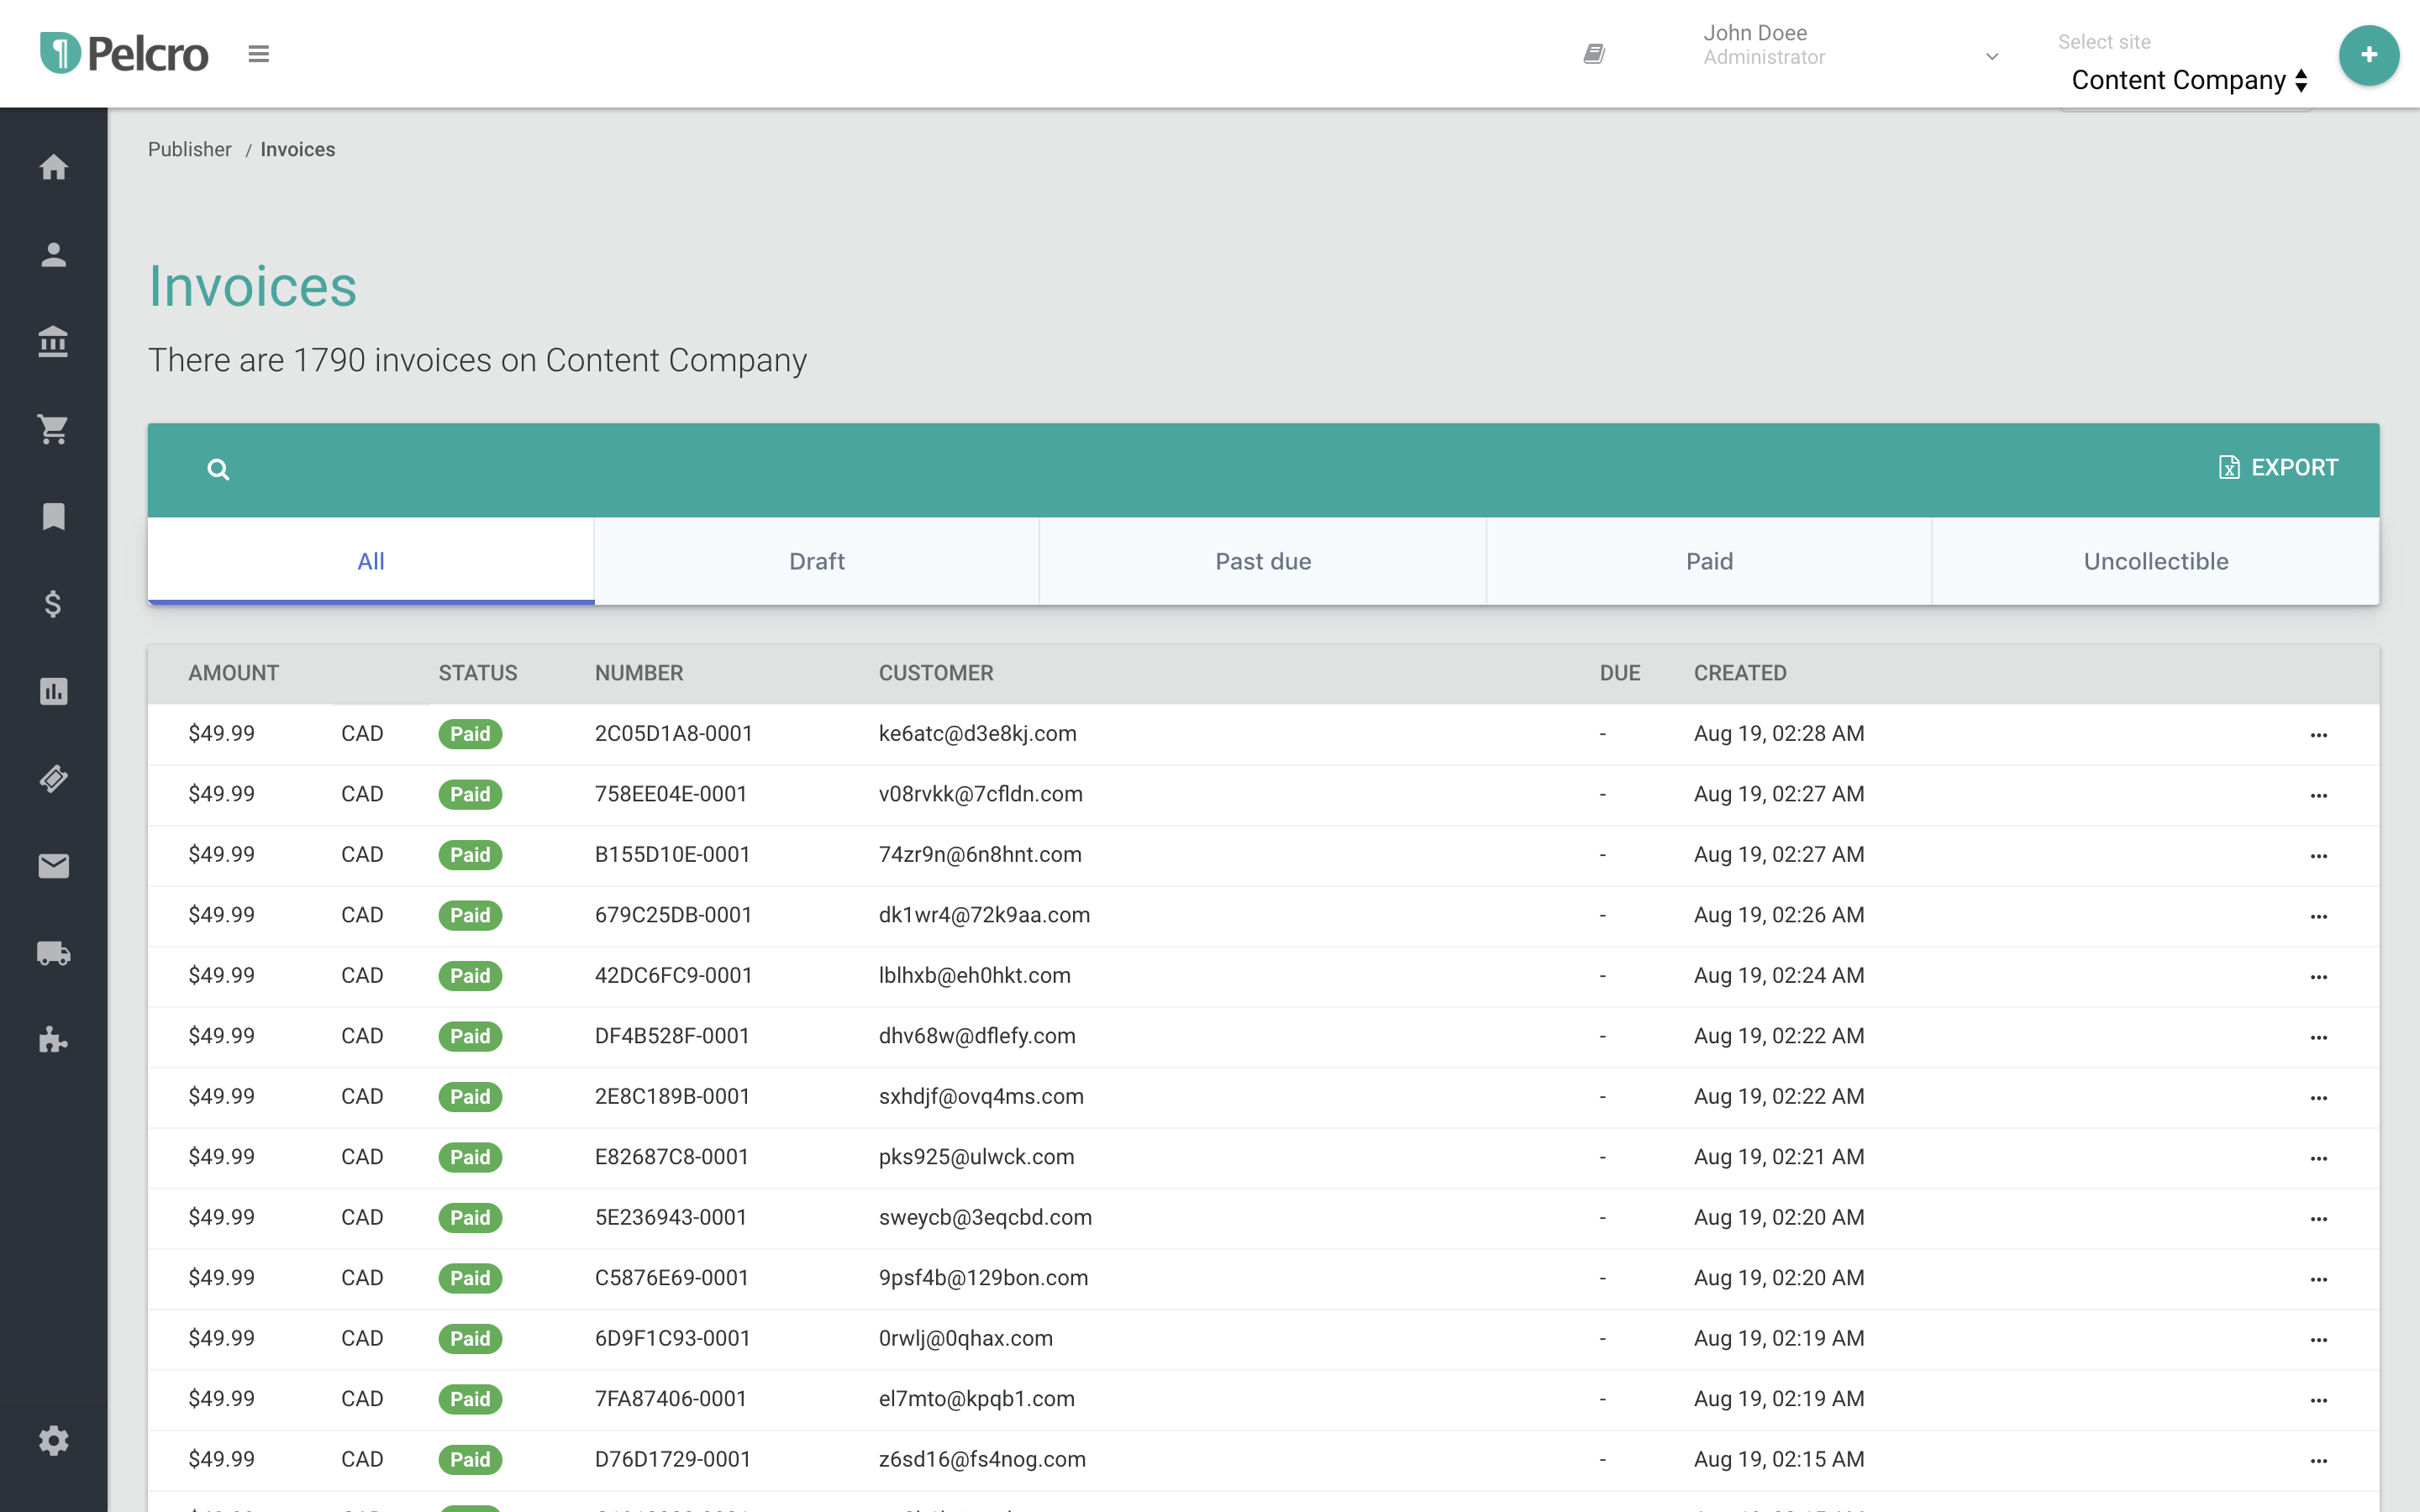The width and height of the screenshot is (2420, 1512).
Task: Open actions menu for invoice 5E236943-0001
Action: pyautogui.click(x=2319, y=1219)
